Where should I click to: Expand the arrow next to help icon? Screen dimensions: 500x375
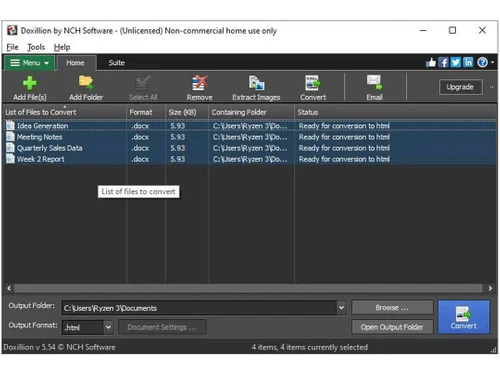click(492, 62)
